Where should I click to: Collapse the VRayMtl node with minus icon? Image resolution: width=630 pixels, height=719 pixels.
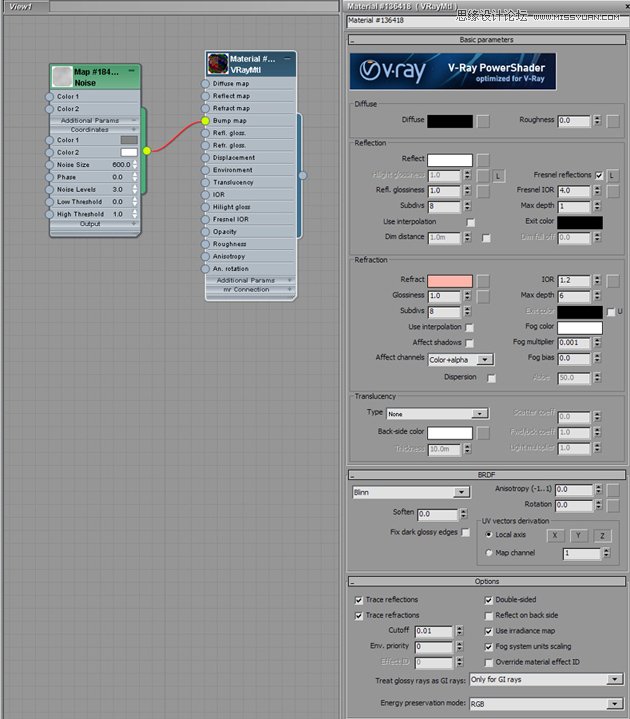(x=287, y=58)
